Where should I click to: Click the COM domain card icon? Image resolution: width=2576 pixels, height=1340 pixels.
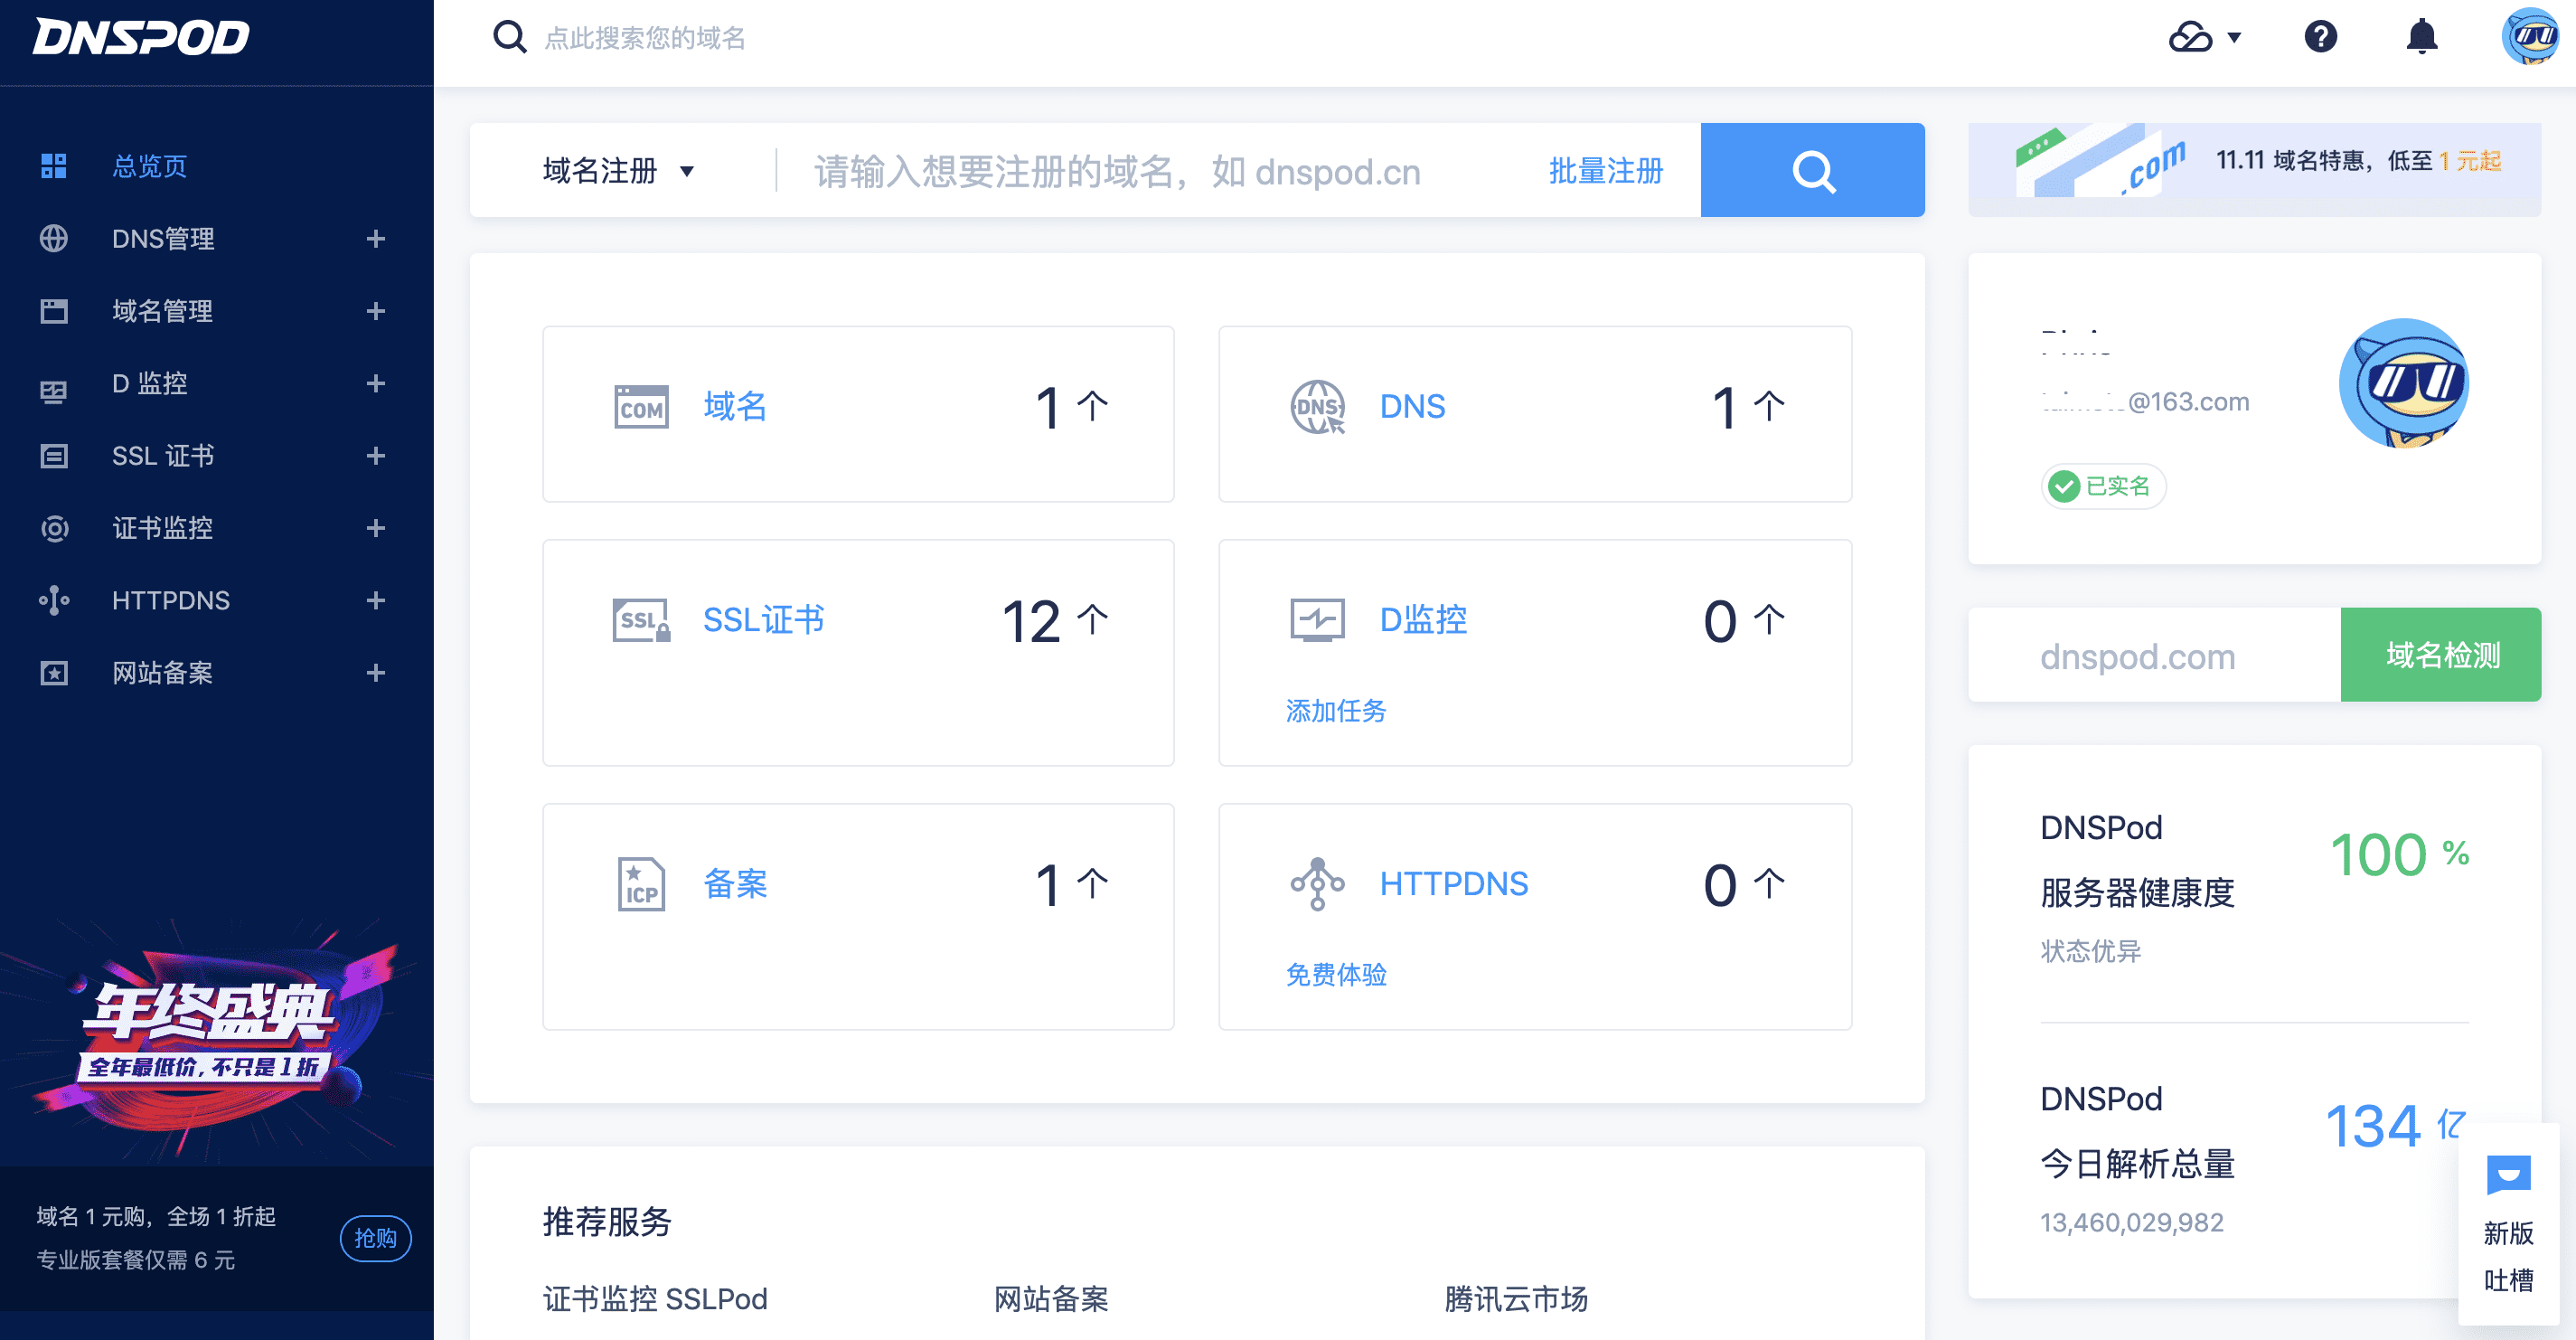click(641, 407)
